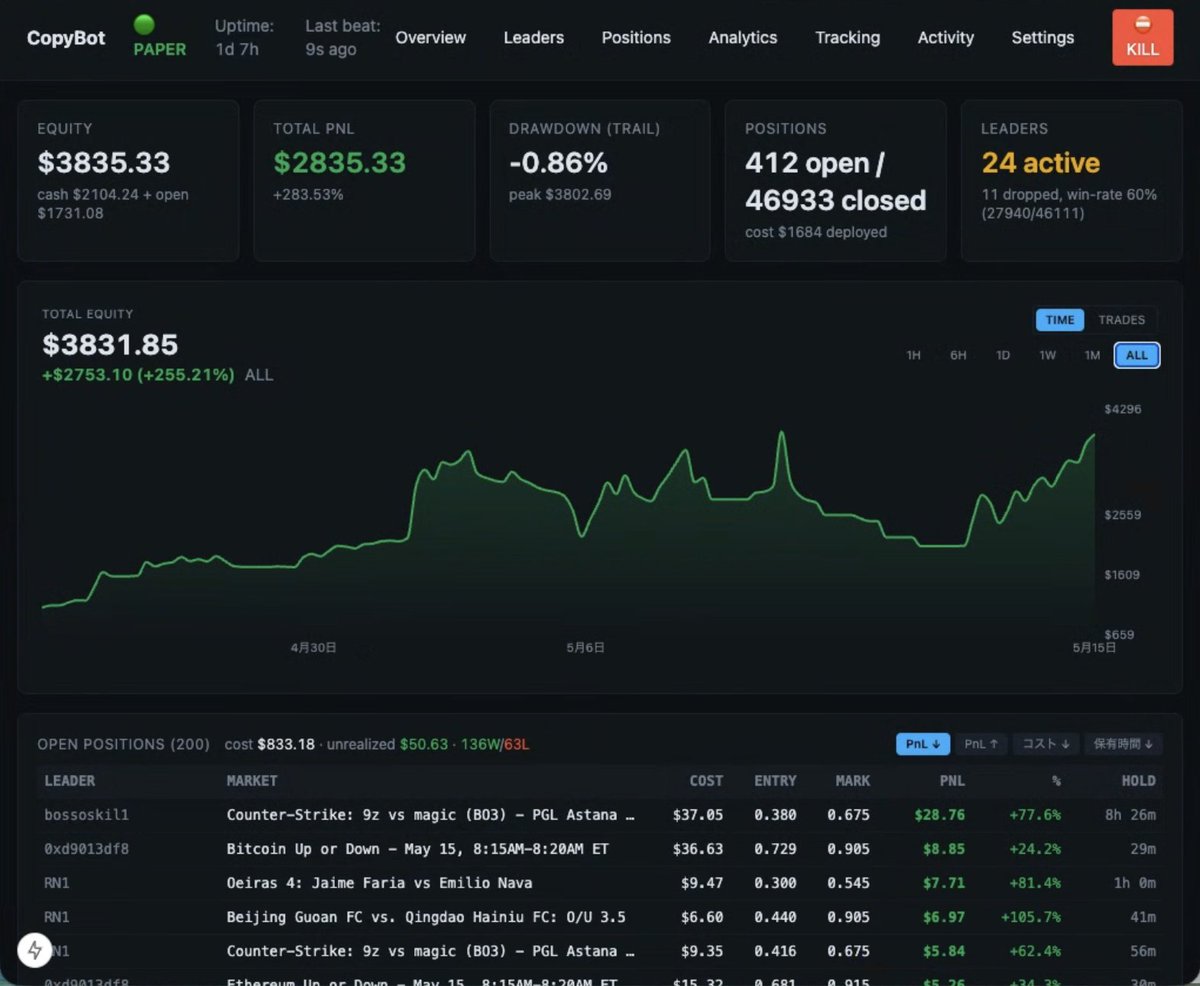The image size is (1200, 986).
Task: Click the chart's 5月15日 date label
Action: [1095, 648]
